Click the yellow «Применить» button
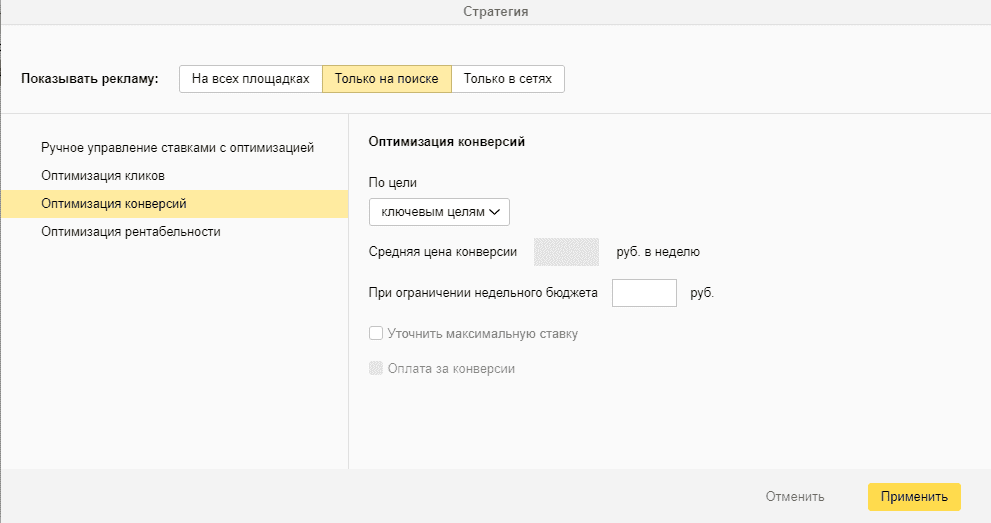 coord(914,496)
